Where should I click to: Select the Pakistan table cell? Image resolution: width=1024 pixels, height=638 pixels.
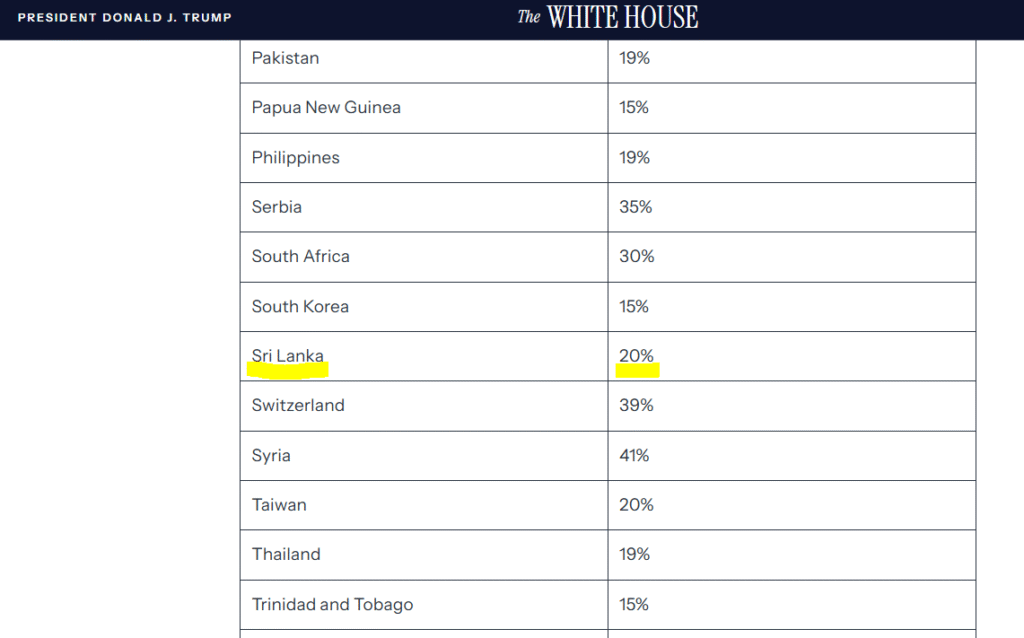click(x=424, y=58)
